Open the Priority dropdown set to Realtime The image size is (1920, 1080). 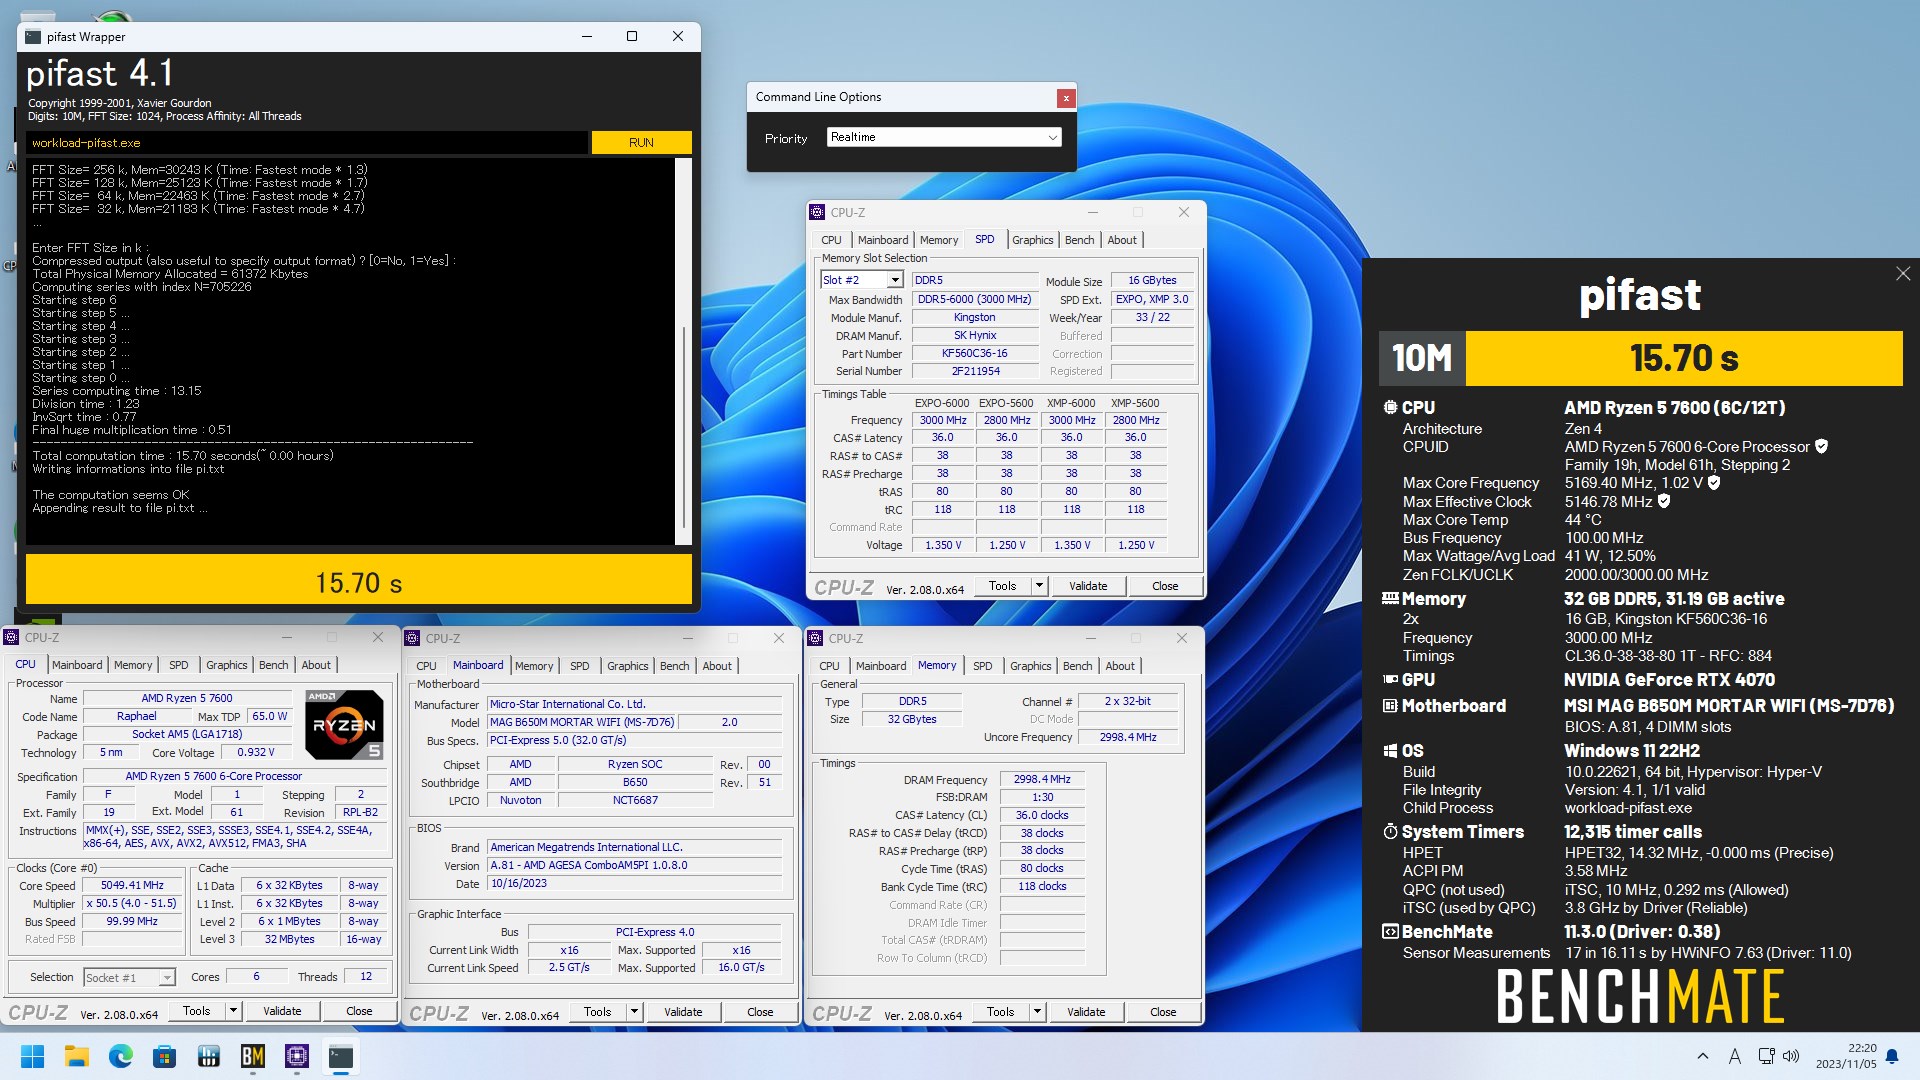944,137
